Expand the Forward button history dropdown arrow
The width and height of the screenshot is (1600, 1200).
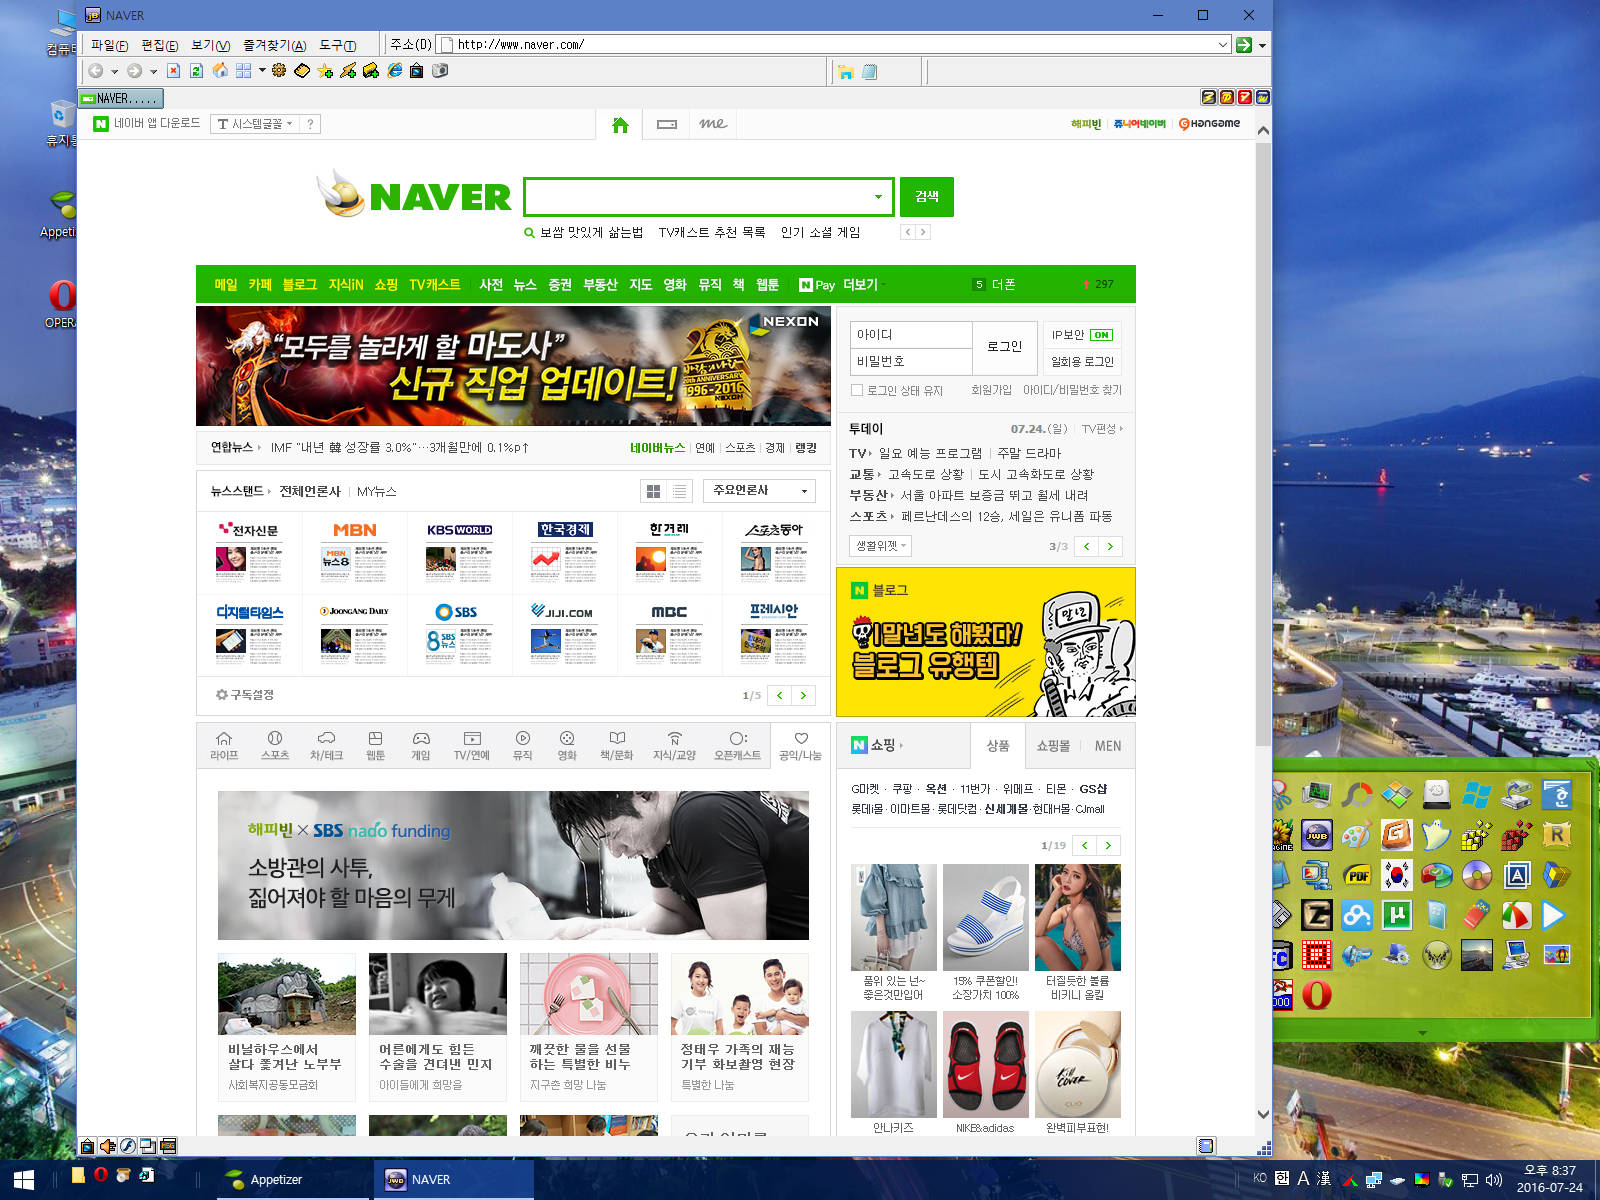pos(153,71)
